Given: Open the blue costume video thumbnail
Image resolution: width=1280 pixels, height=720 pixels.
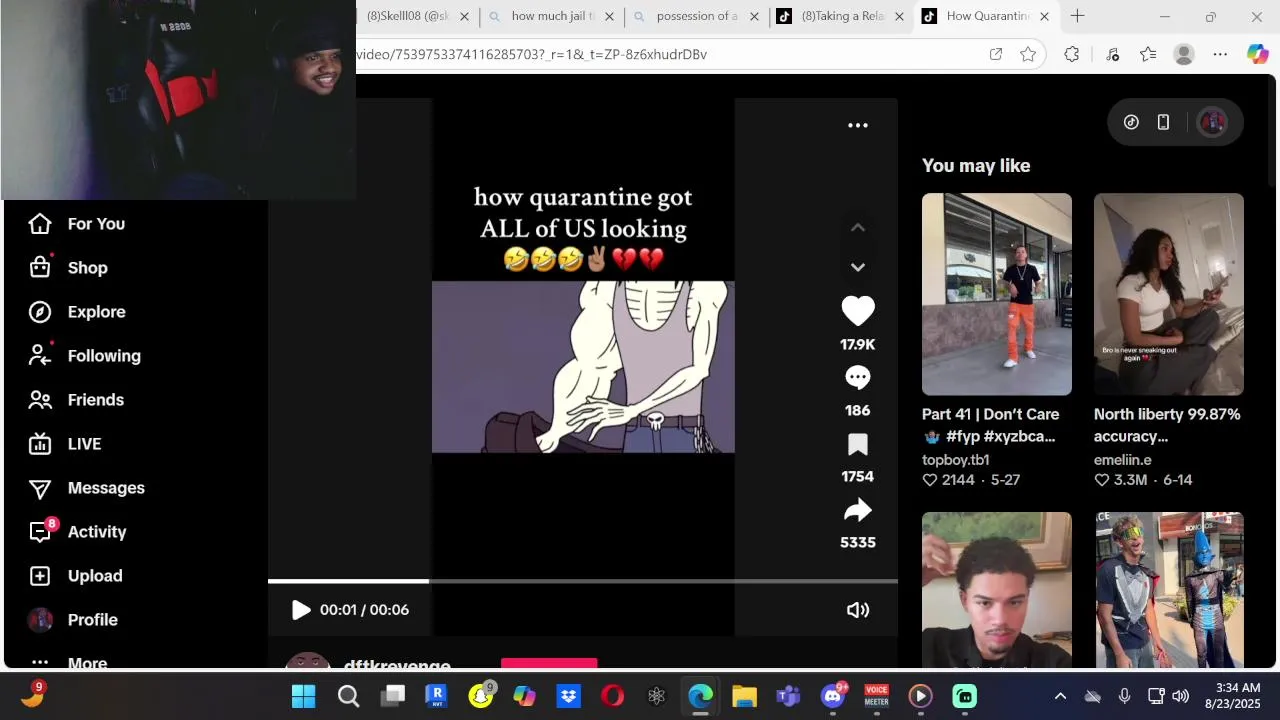Looking at the screenshot, I should point(1169,590).
